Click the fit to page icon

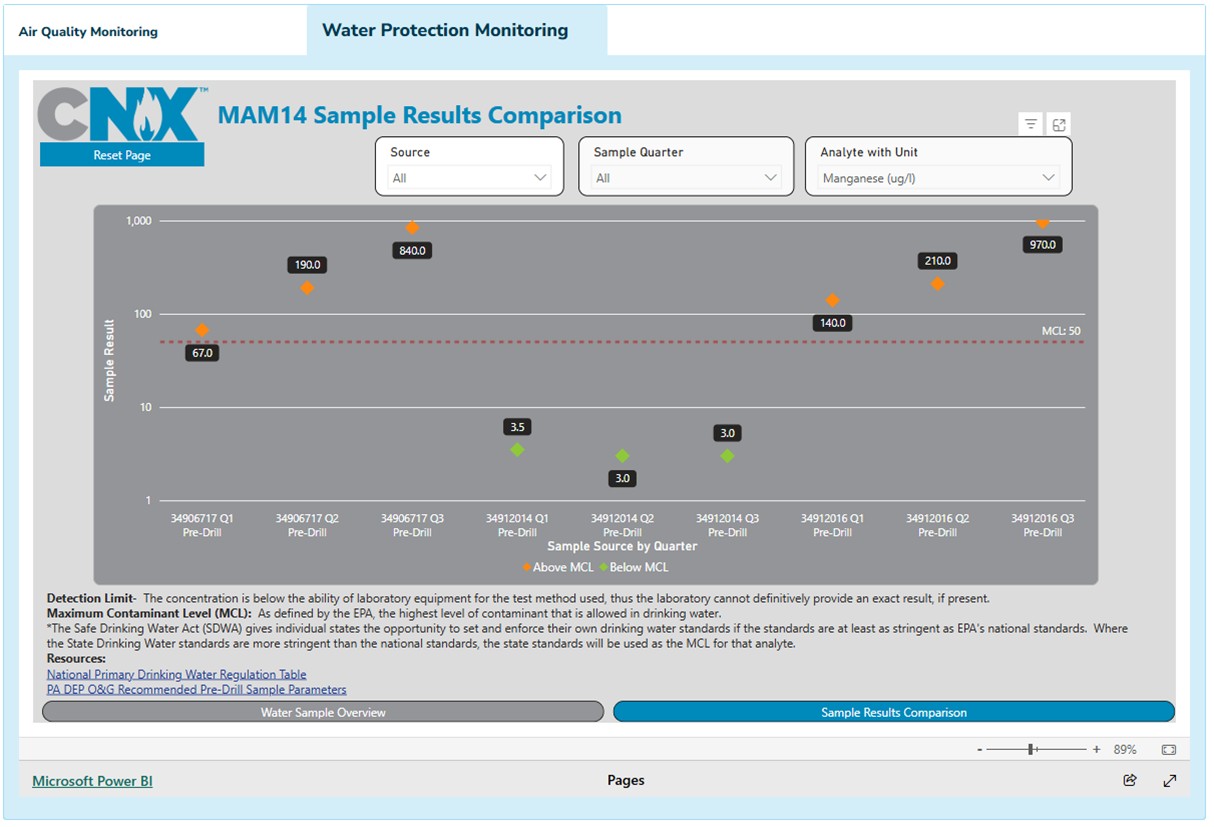pos(1168,749)
